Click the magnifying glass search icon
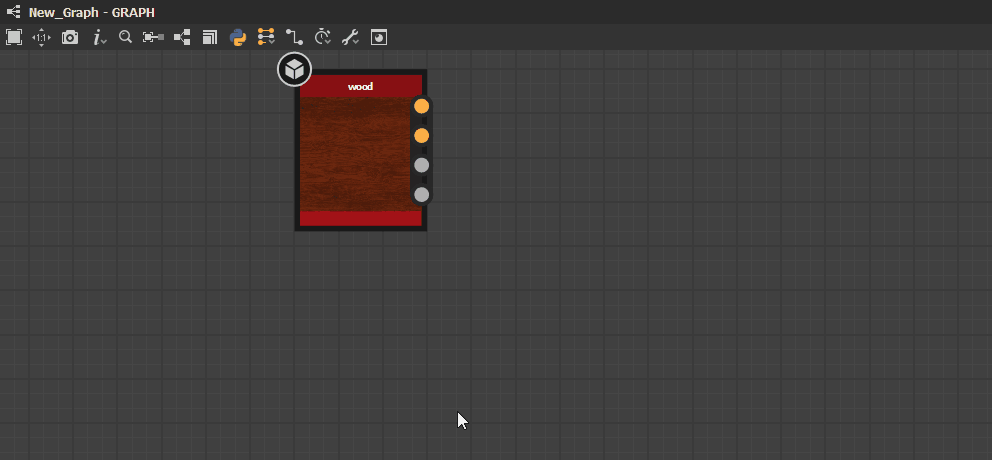The width and height of the screenshot is (992, 460). tap(125, 37)
